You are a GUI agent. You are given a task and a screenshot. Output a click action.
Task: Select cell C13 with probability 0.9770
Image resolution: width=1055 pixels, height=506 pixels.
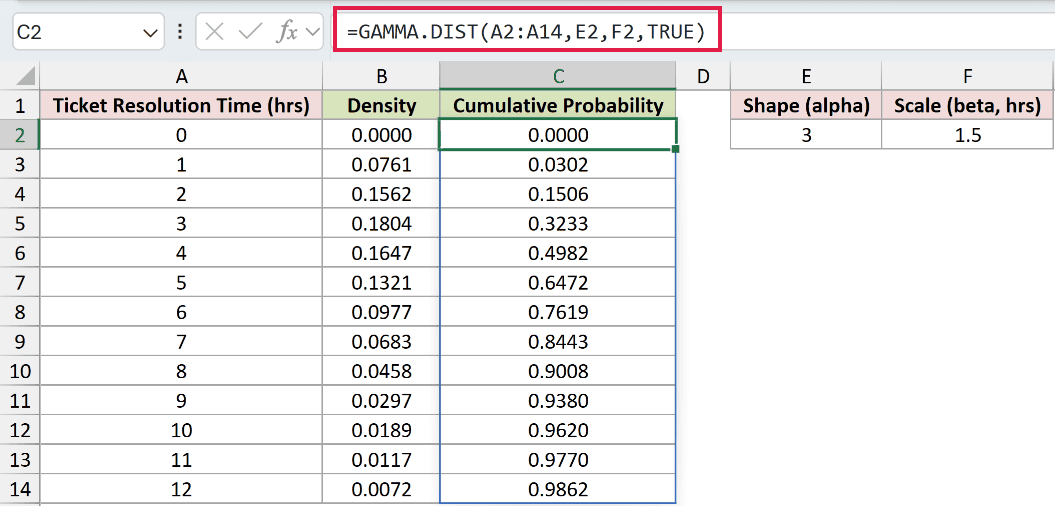pyautogui.click(x=558, y=460)
